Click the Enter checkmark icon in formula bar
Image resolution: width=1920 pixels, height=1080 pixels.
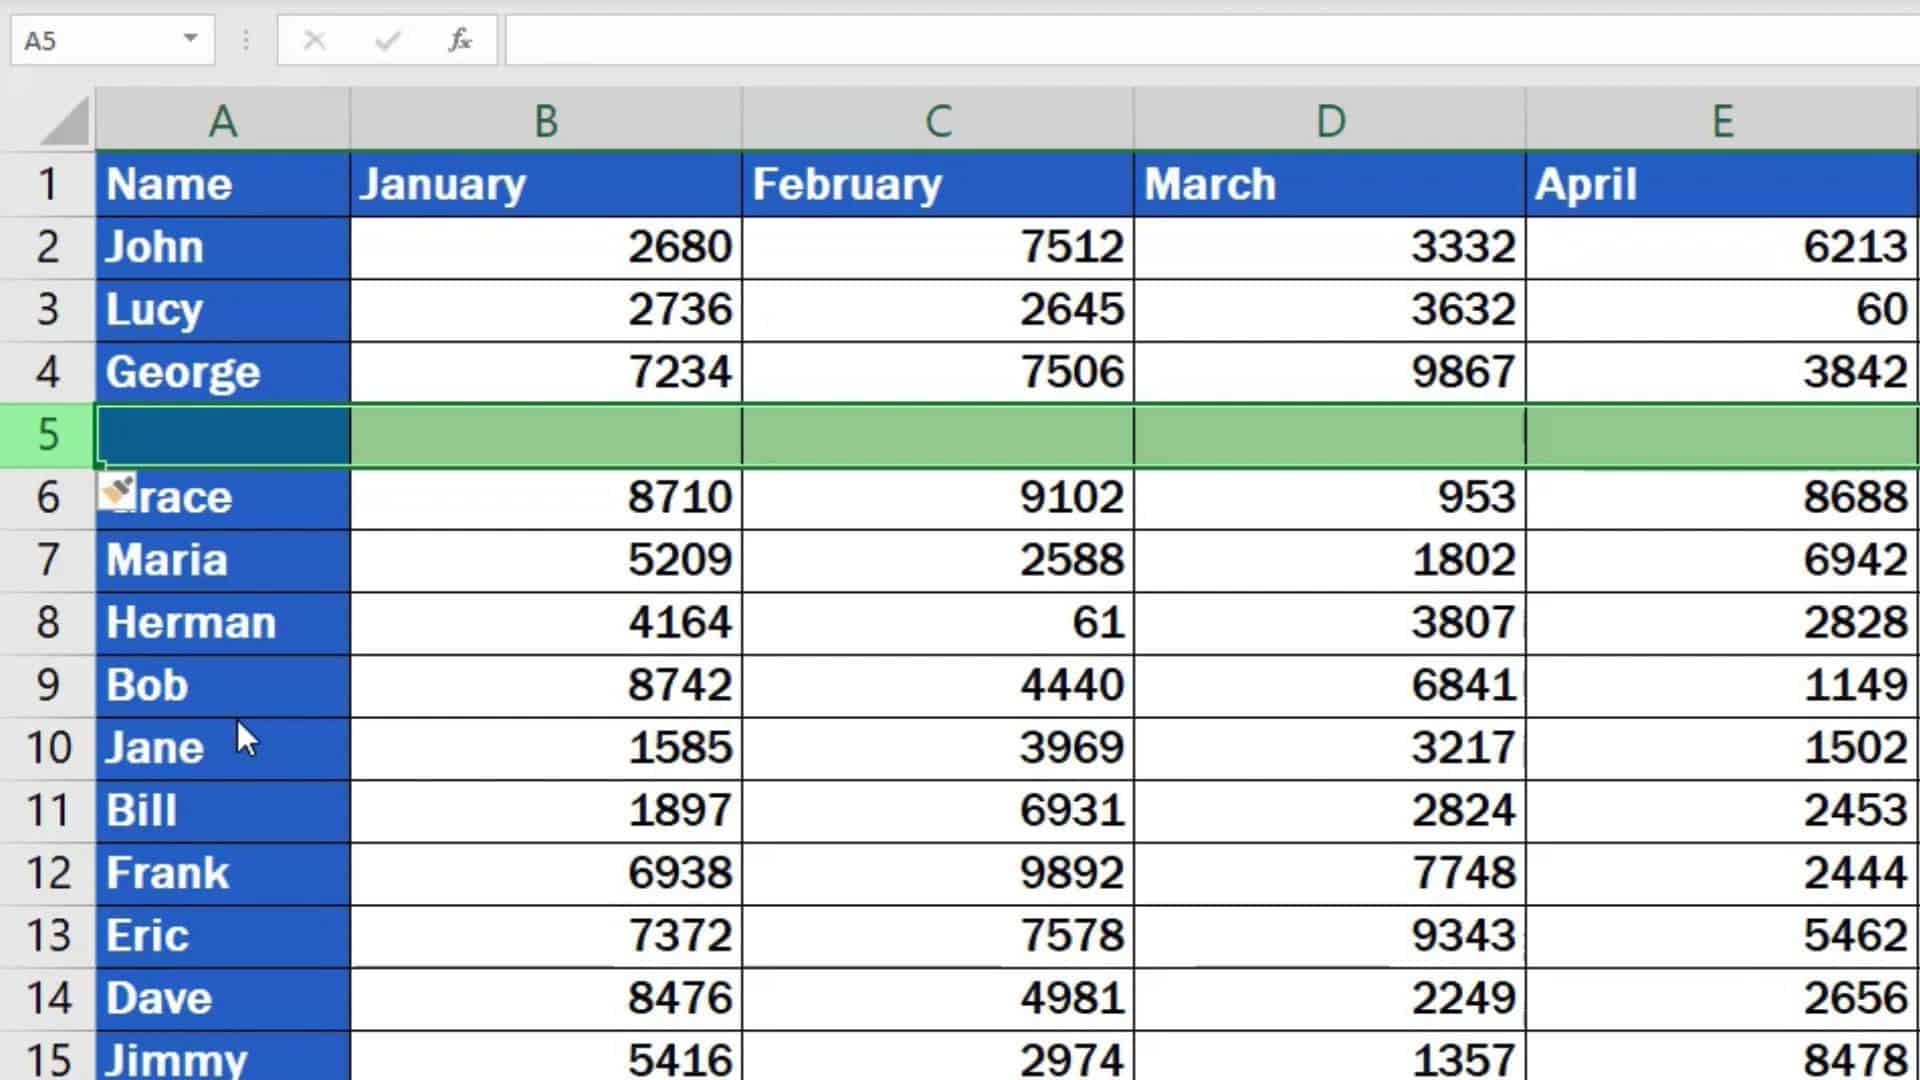pos(387,41)
